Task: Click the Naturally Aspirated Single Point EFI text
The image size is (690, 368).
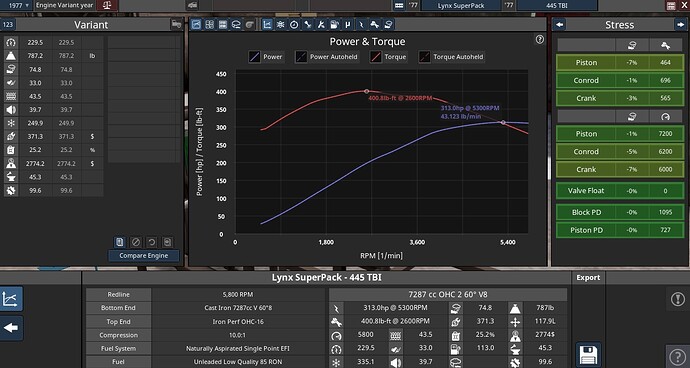Action: point(238,349)
